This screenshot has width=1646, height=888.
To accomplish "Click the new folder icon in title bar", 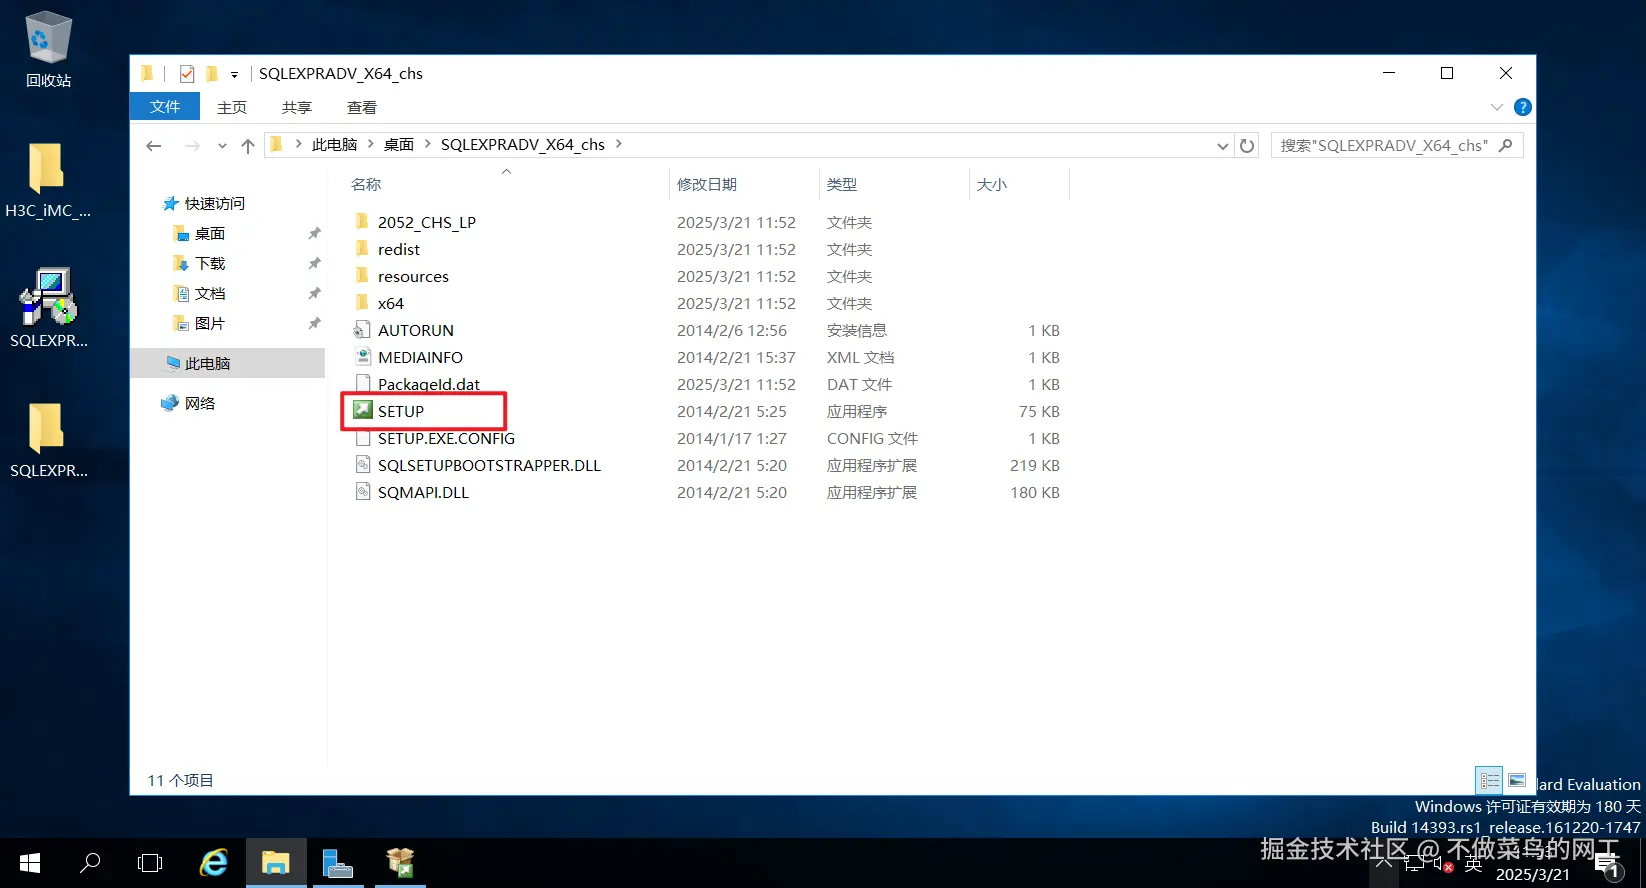I will (212, 73).
